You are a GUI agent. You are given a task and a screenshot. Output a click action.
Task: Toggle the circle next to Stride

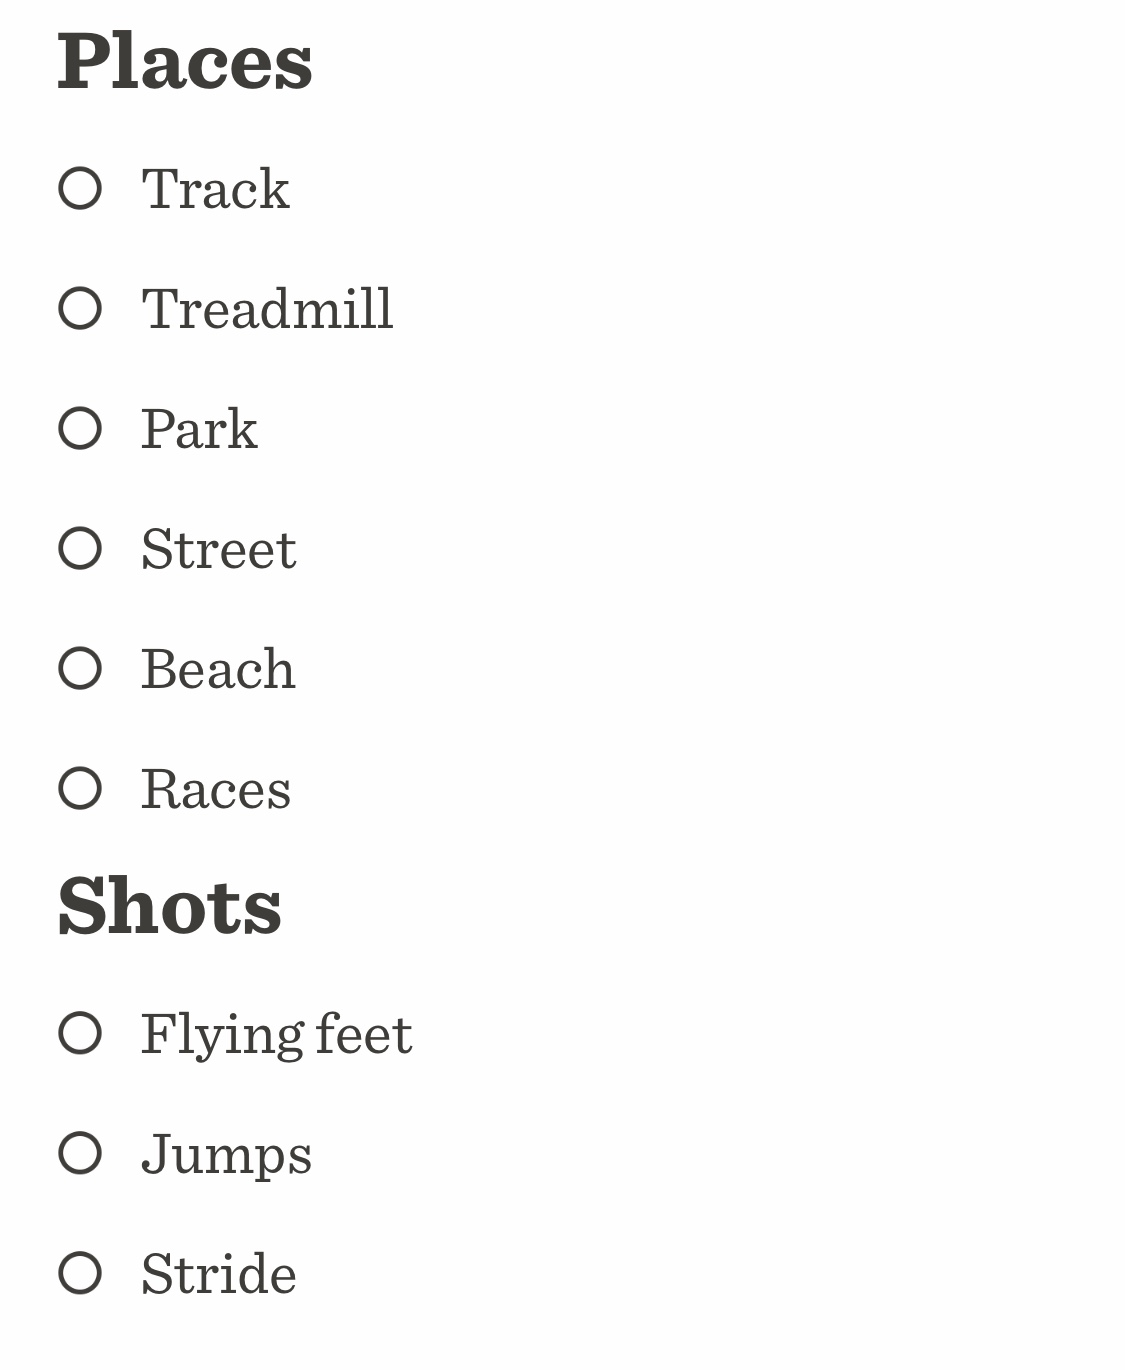click(80, 1273)
